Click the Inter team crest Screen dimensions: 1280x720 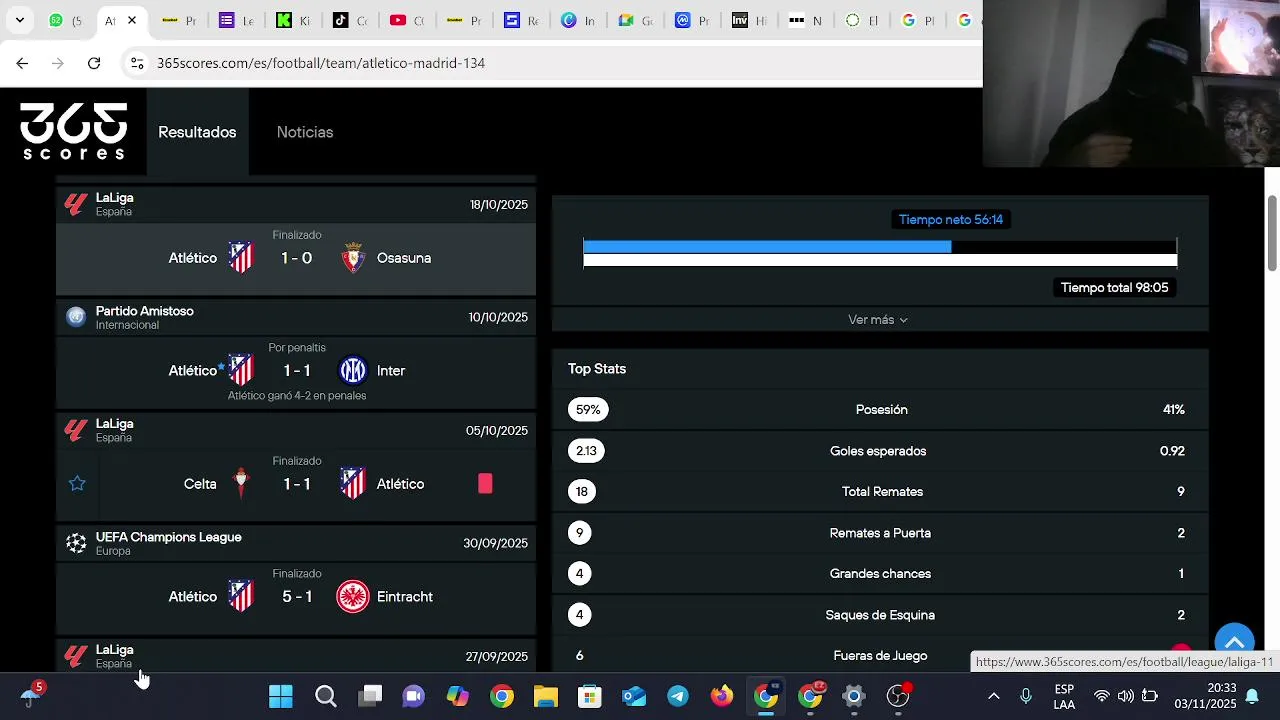(x=353, y=371)
